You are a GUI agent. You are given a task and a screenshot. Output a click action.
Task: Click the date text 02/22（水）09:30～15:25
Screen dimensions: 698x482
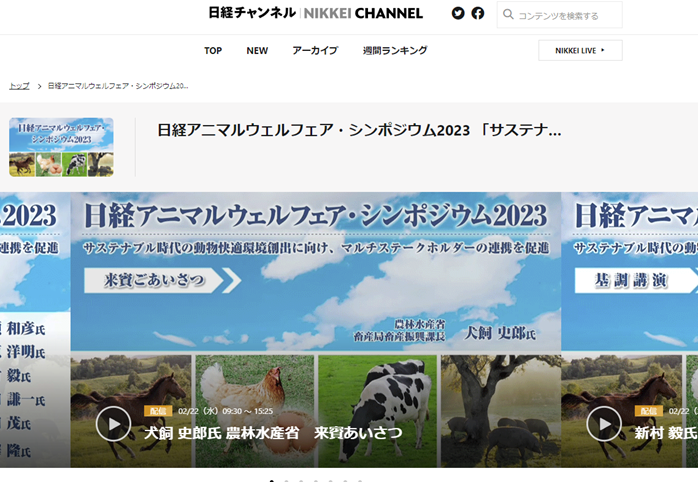pyautogui.click(x=225, y=411)
